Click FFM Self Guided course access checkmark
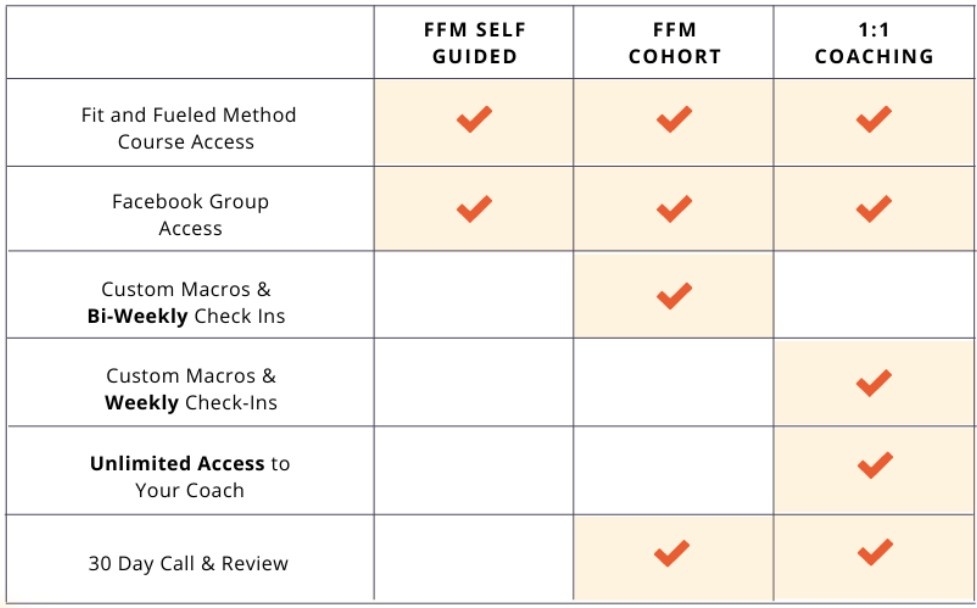977x608 pixels. click(x=474, y=120)
